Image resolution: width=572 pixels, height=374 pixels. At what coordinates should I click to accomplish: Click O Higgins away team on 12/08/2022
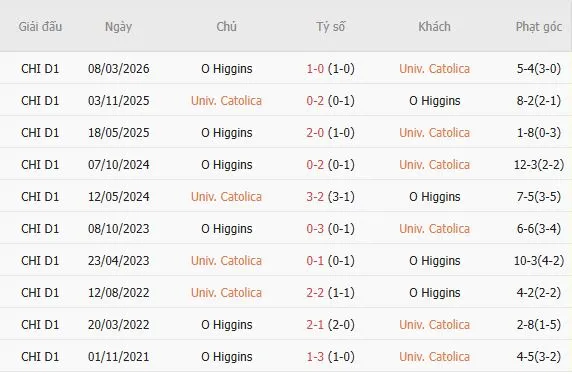point(434,293)
